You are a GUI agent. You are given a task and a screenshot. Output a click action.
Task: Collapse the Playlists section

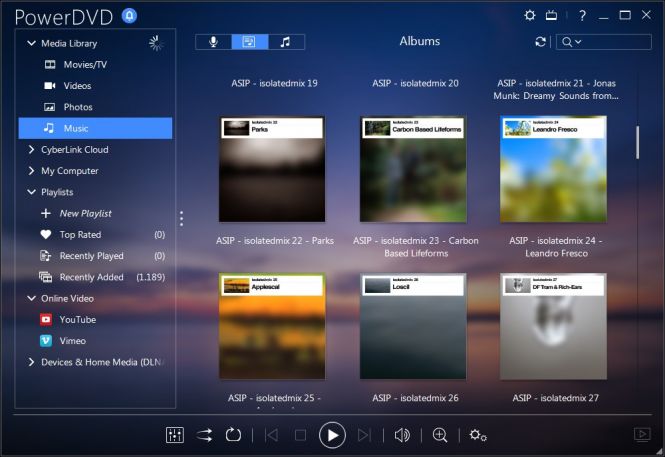(31, 192)
